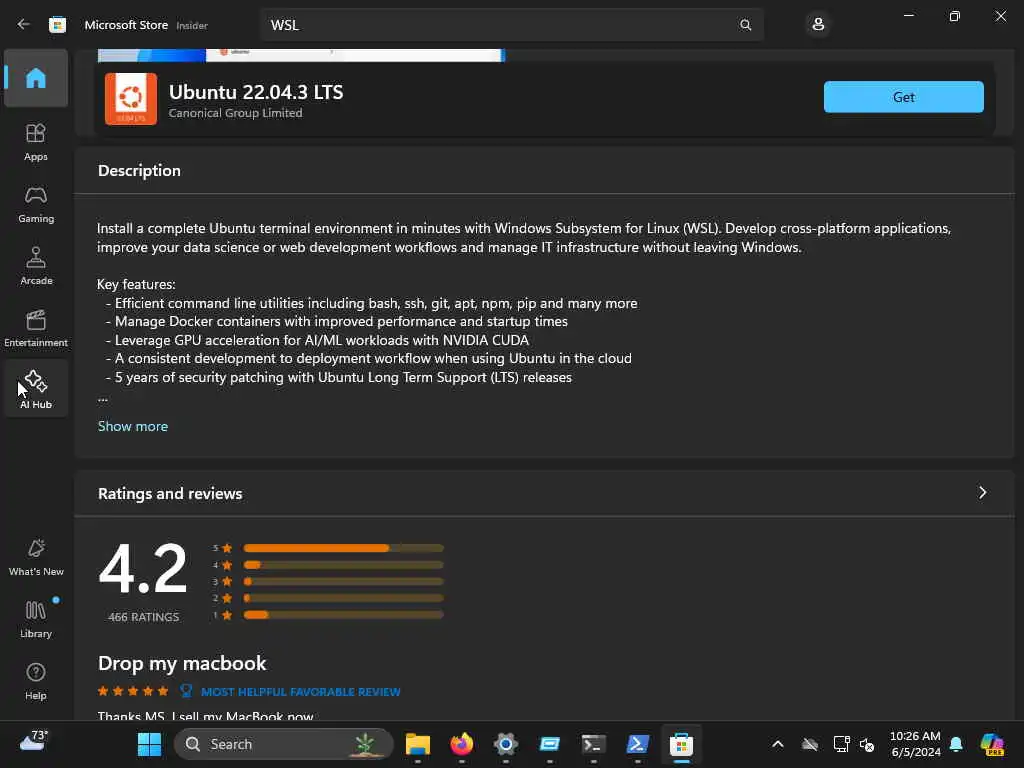
Task: Click the 4.2 average rating number
Action: coord(143,569)
